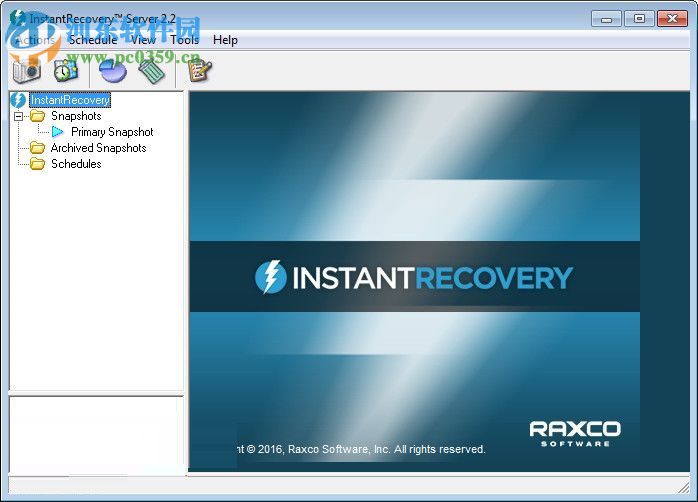Select Schedules in the tree
This screenshot has height=502, width=698.
pos(76,164)
